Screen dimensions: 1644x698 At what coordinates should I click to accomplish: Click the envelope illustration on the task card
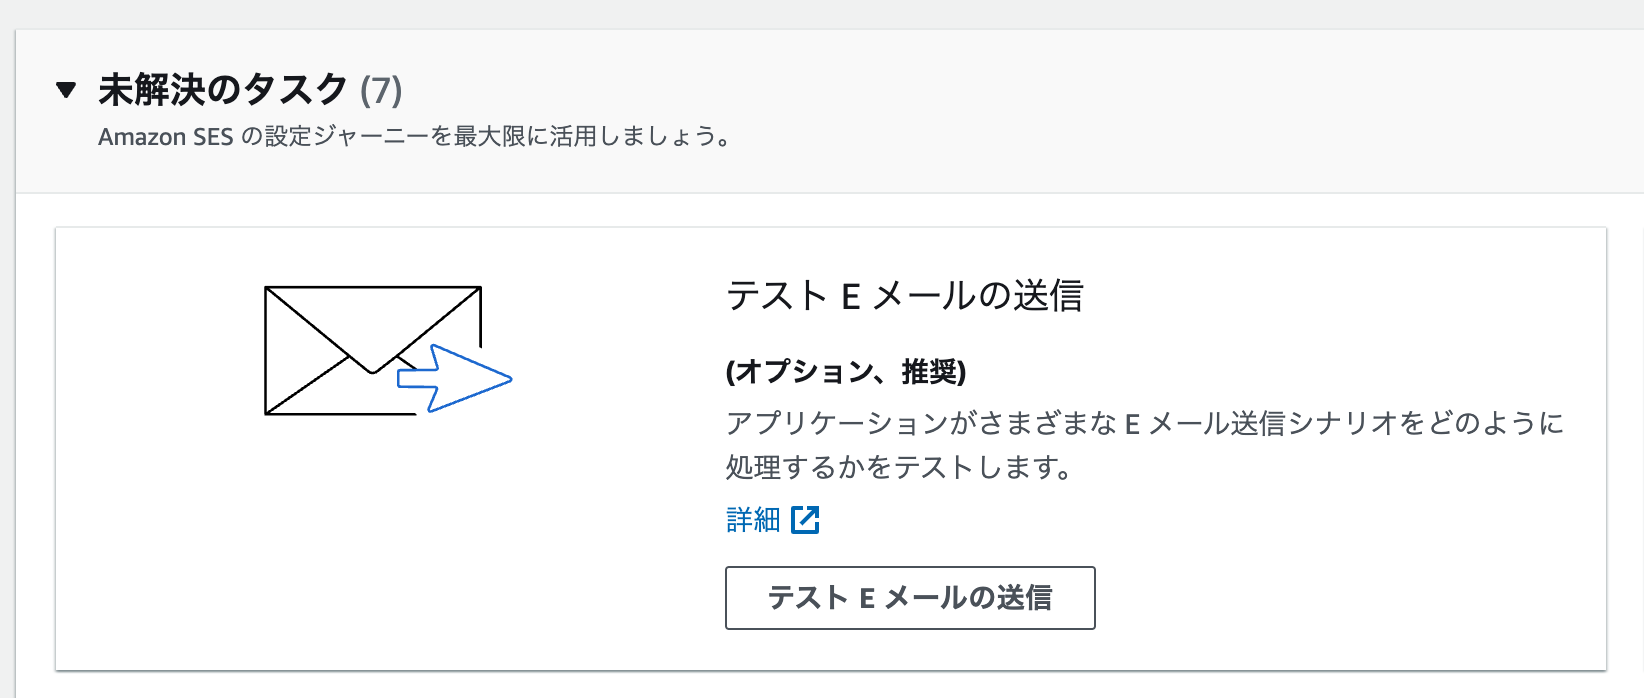point(370,350)
